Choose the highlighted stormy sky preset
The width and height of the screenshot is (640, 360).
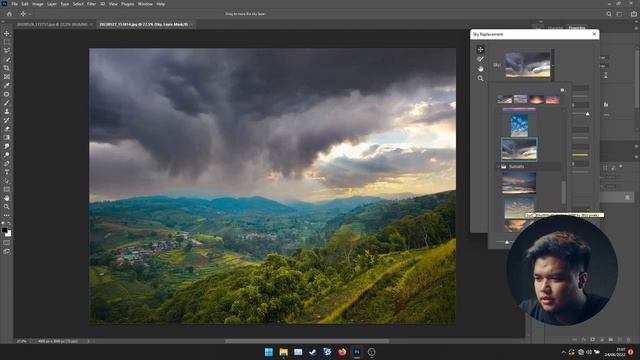(x=519, y=149)
